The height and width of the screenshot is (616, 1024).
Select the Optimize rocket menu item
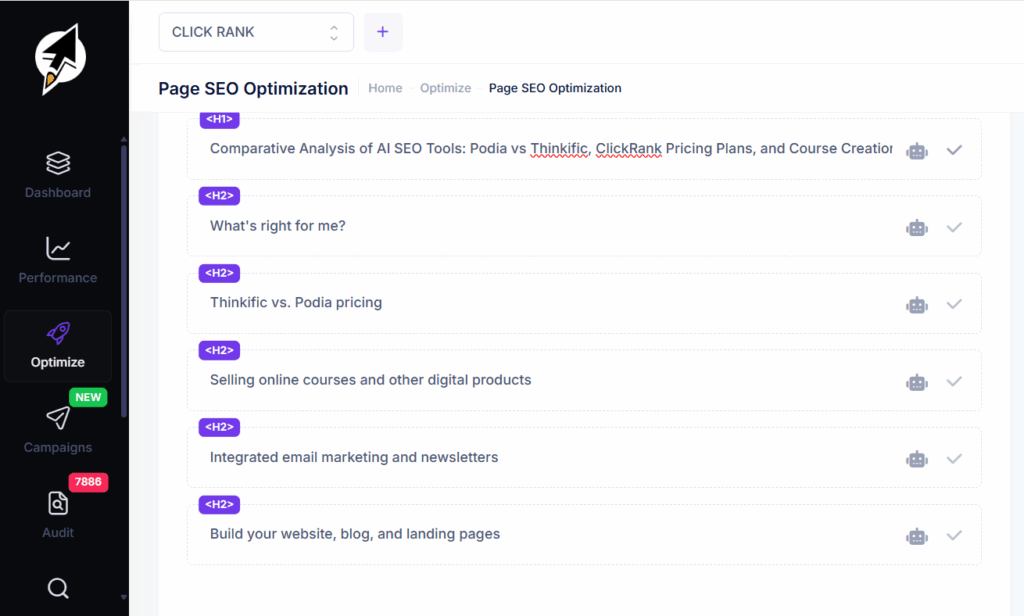tap(57, 346)
